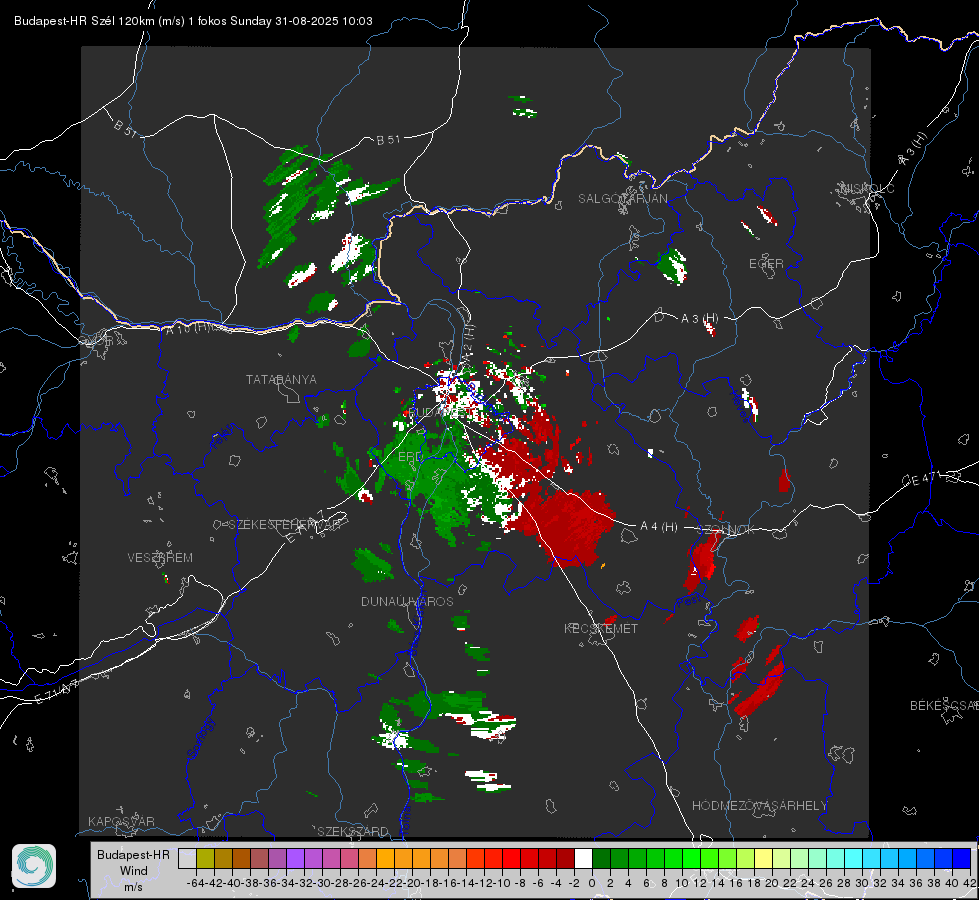The width and height of the screenshot is (979, 900).
Task: Click the swirl logo icon beside legend
Action: [34, 866]
